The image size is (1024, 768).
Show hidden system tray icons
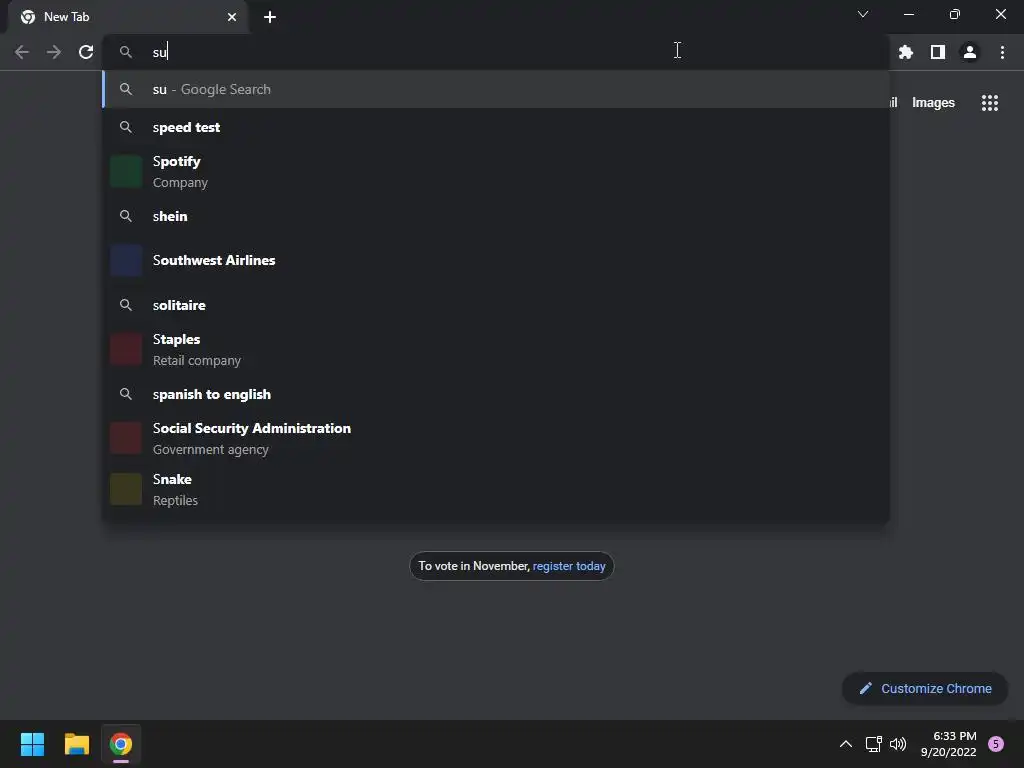tap(846, 744)
